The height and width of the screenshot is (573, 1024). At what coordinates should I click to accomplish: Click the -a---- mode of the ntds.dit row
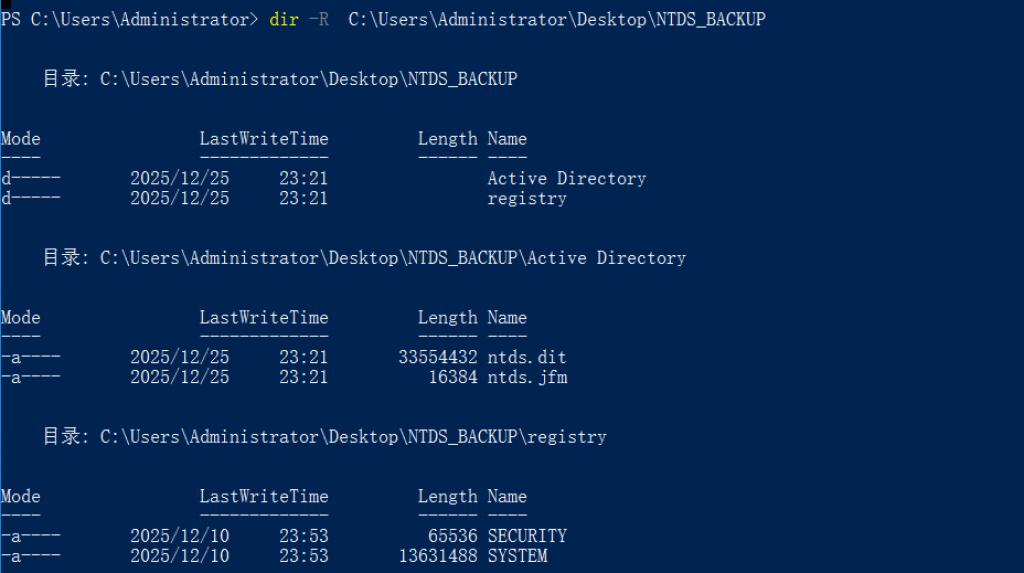click(31, 358)
